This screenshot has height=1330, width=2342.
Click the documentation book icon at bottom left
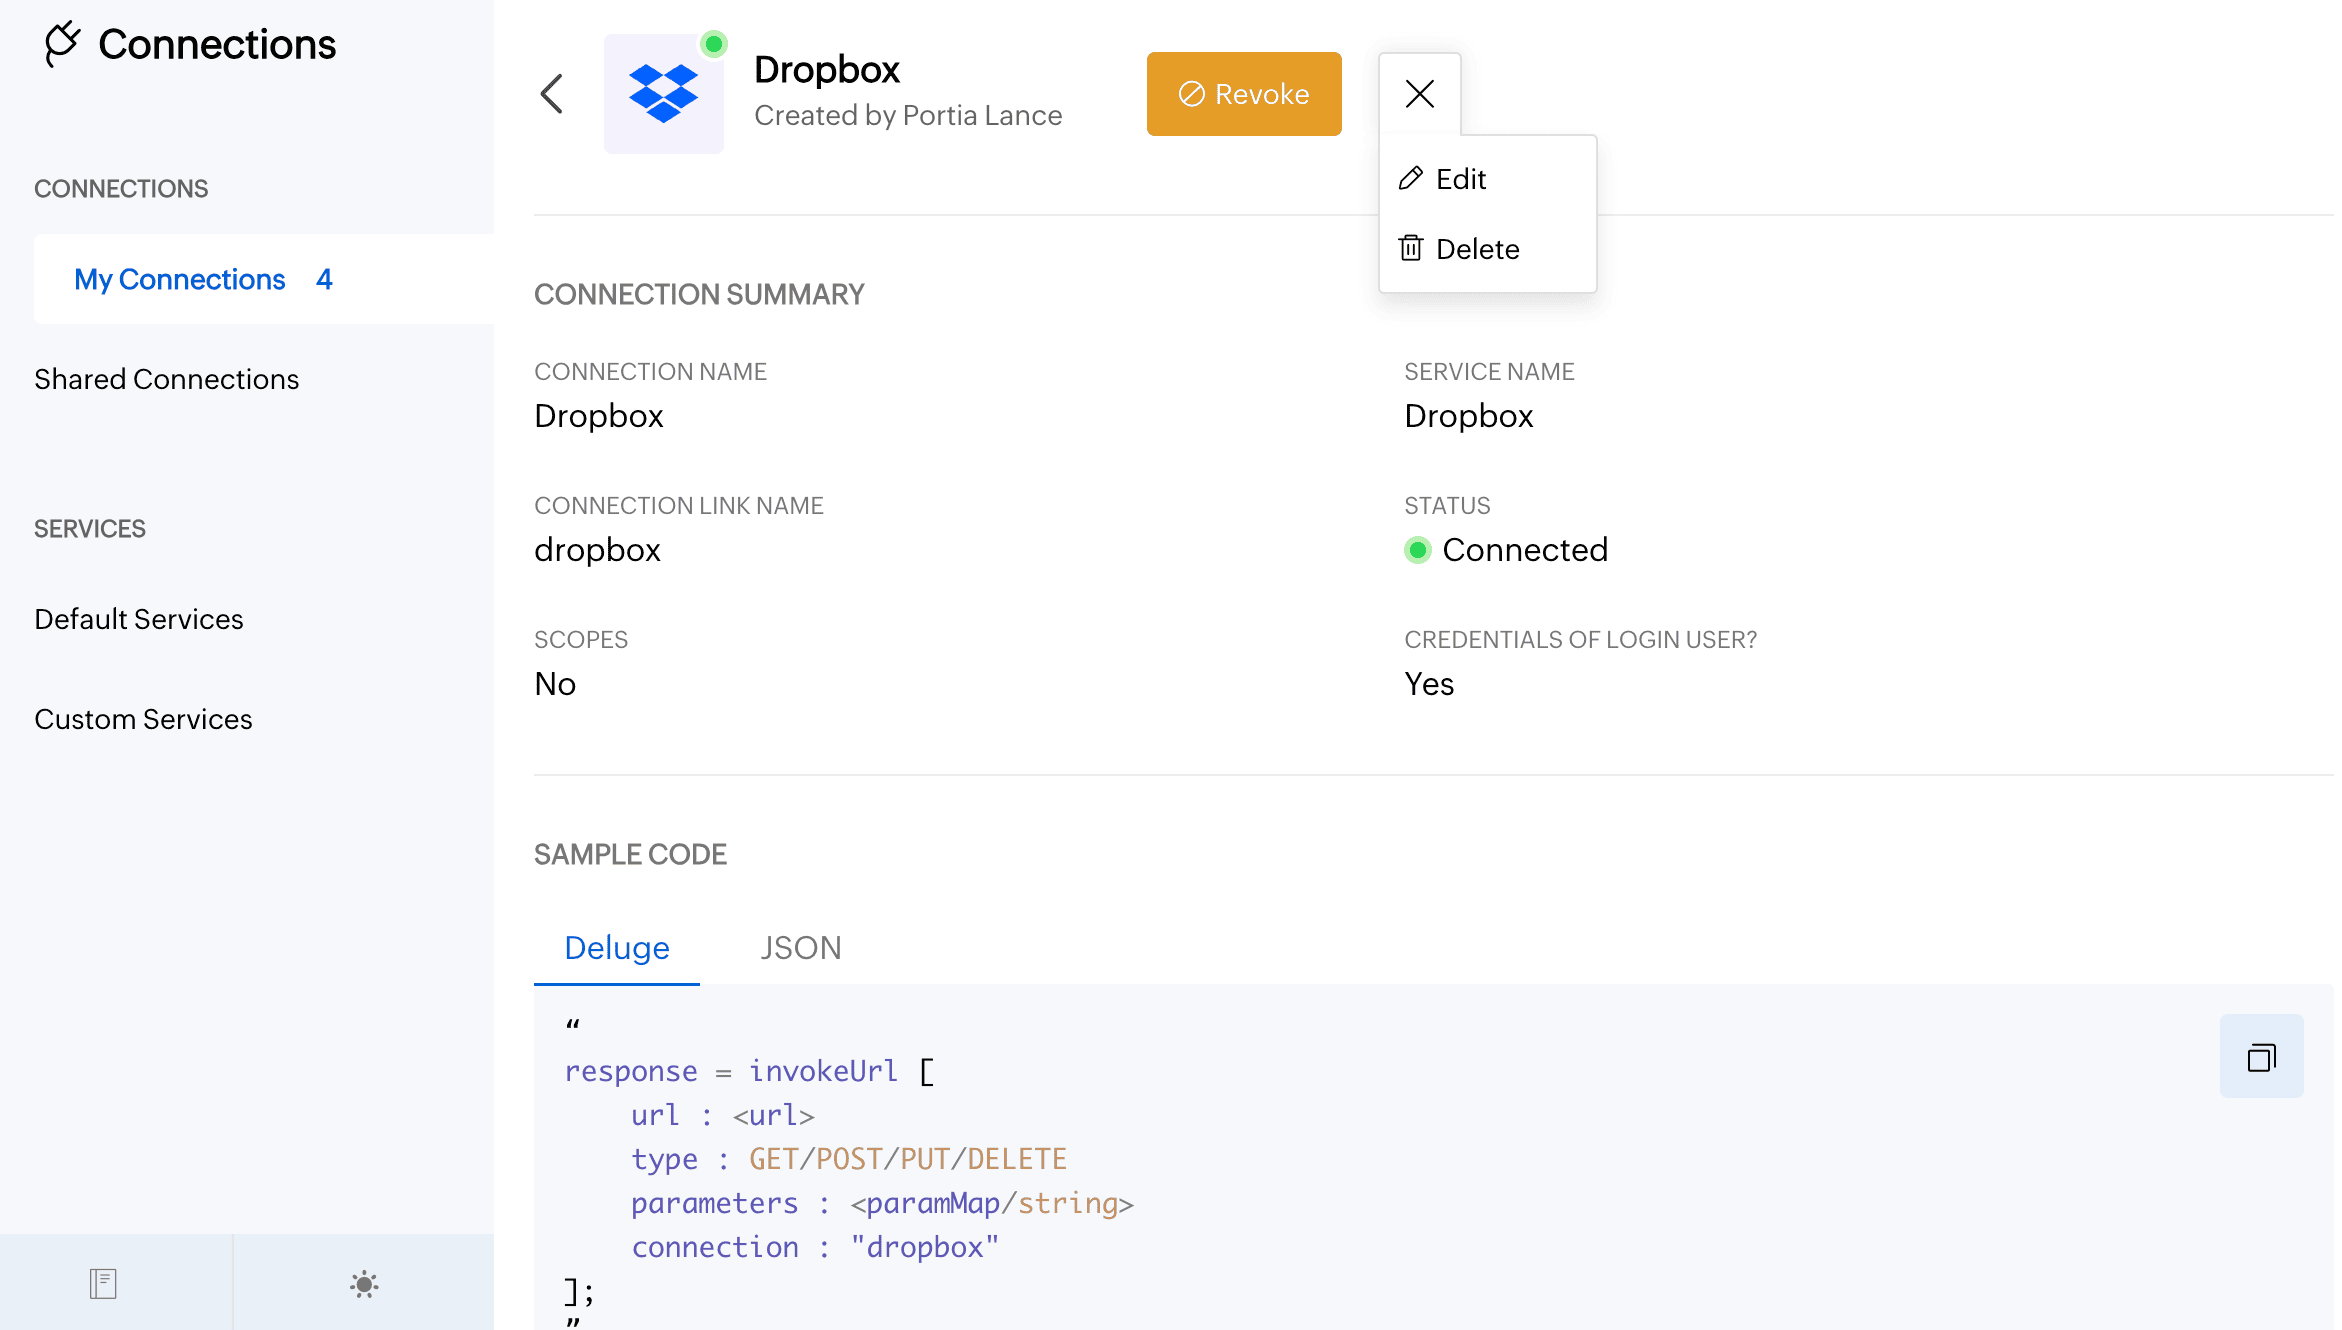pos(103,1283)
